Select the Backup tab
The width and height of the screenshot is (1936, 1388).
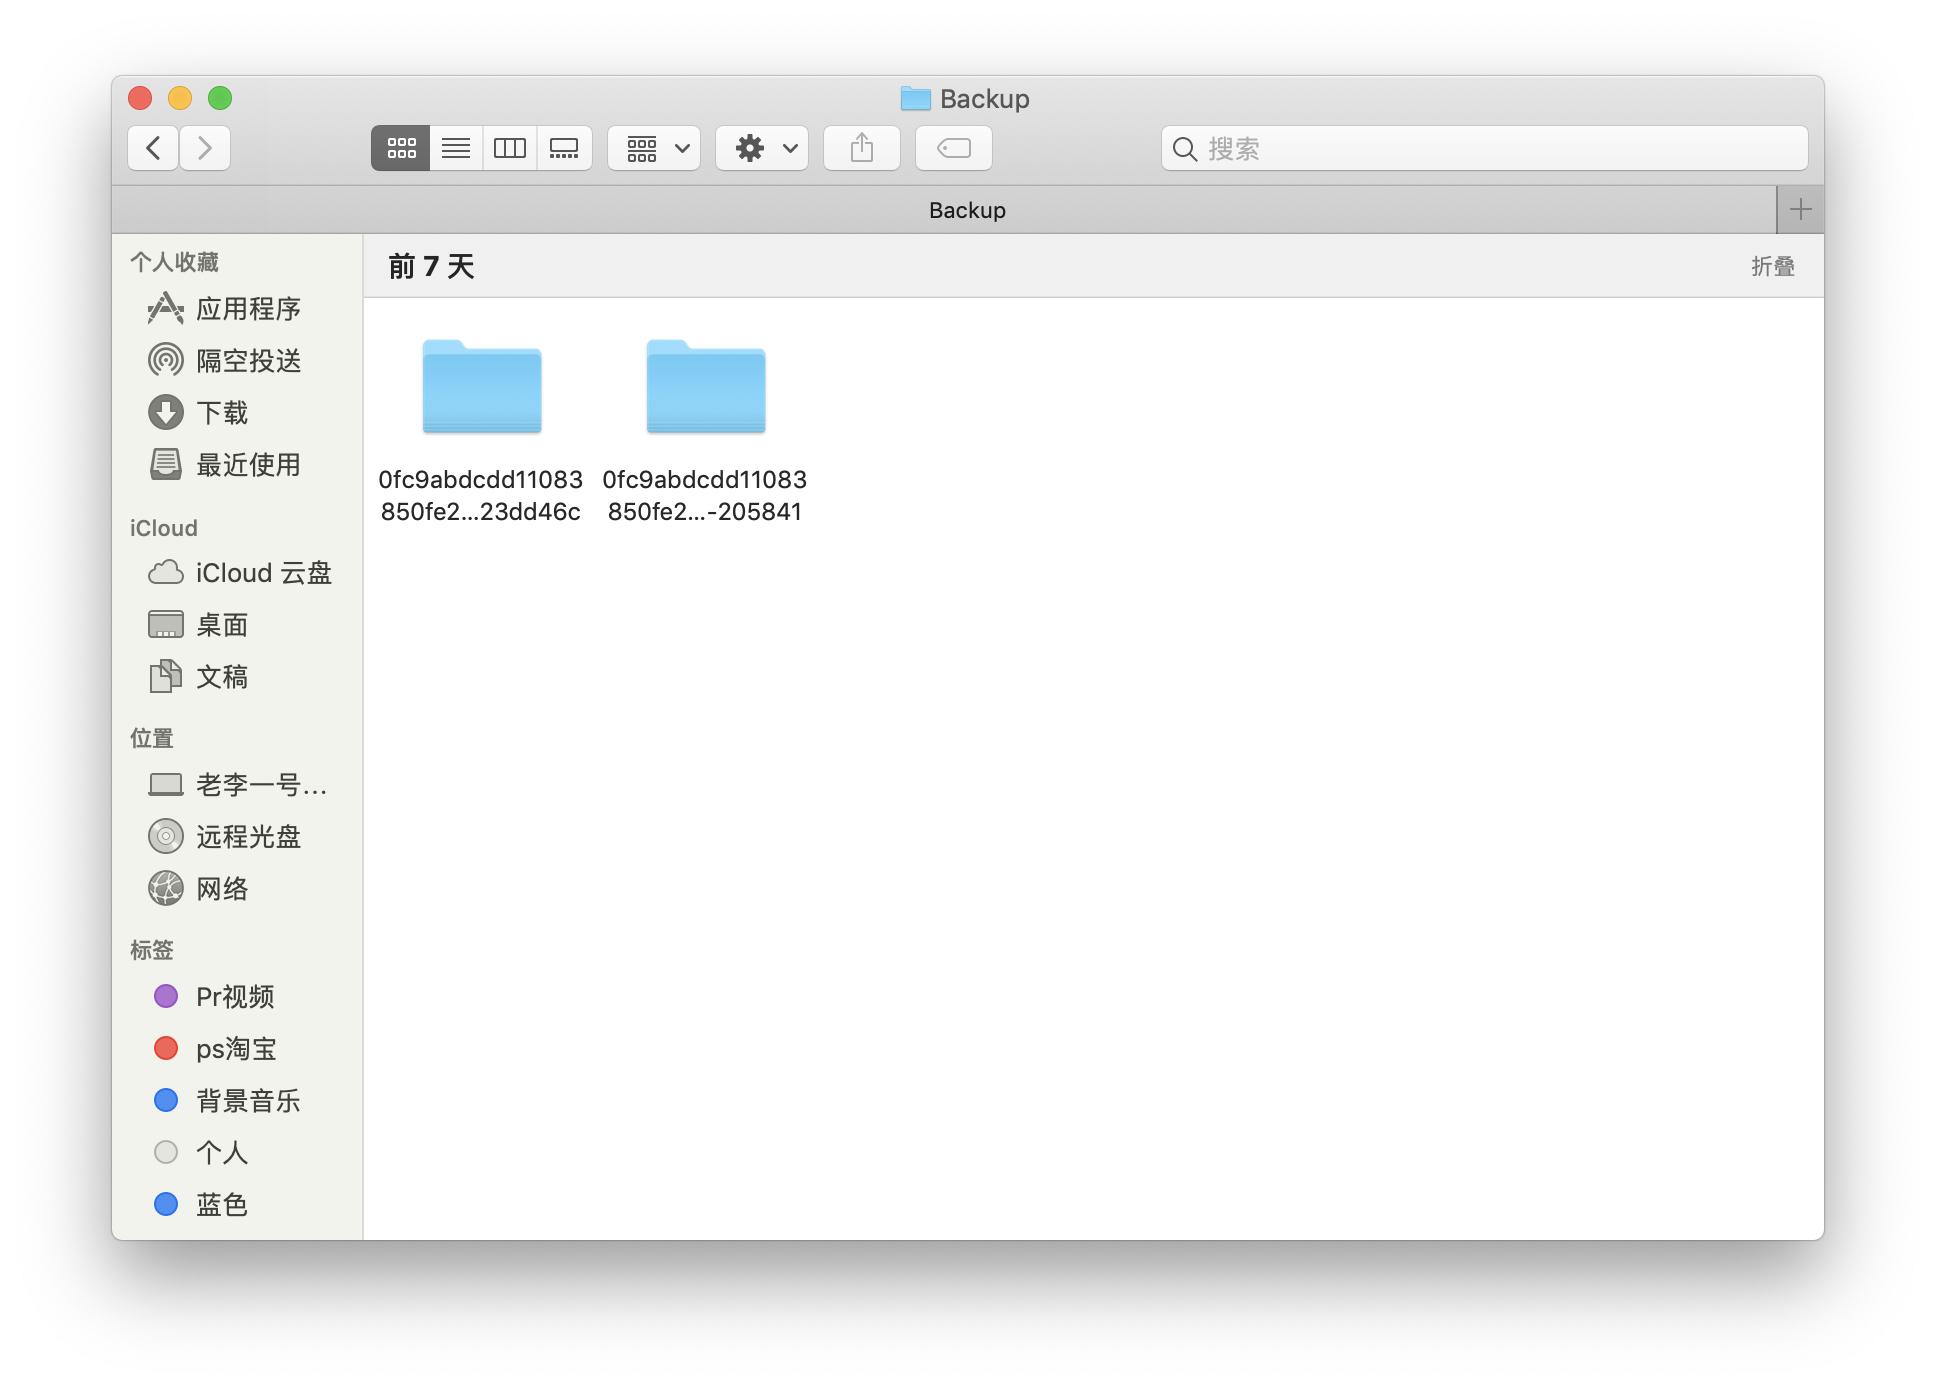point(966,210)
